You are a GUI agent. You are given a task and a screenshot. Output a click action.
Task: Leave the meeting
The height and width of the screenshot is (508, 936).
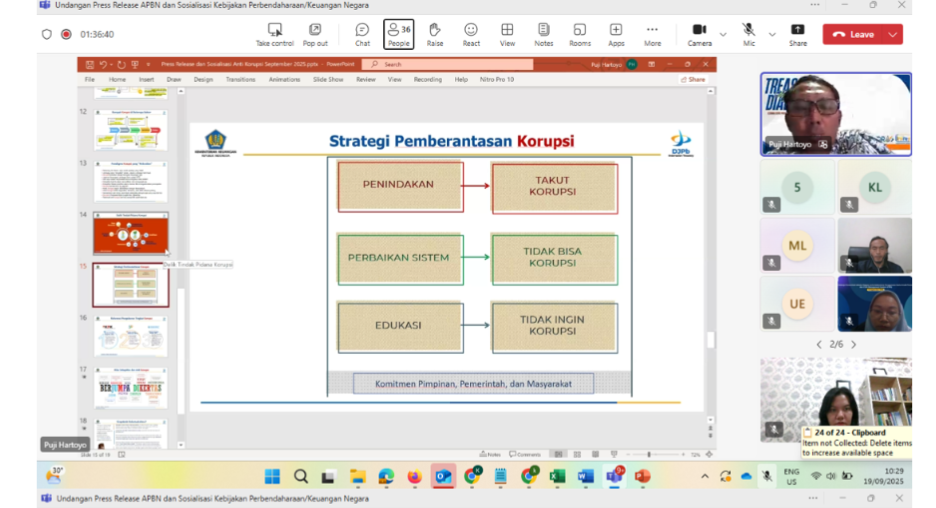(x=853, y=34)
